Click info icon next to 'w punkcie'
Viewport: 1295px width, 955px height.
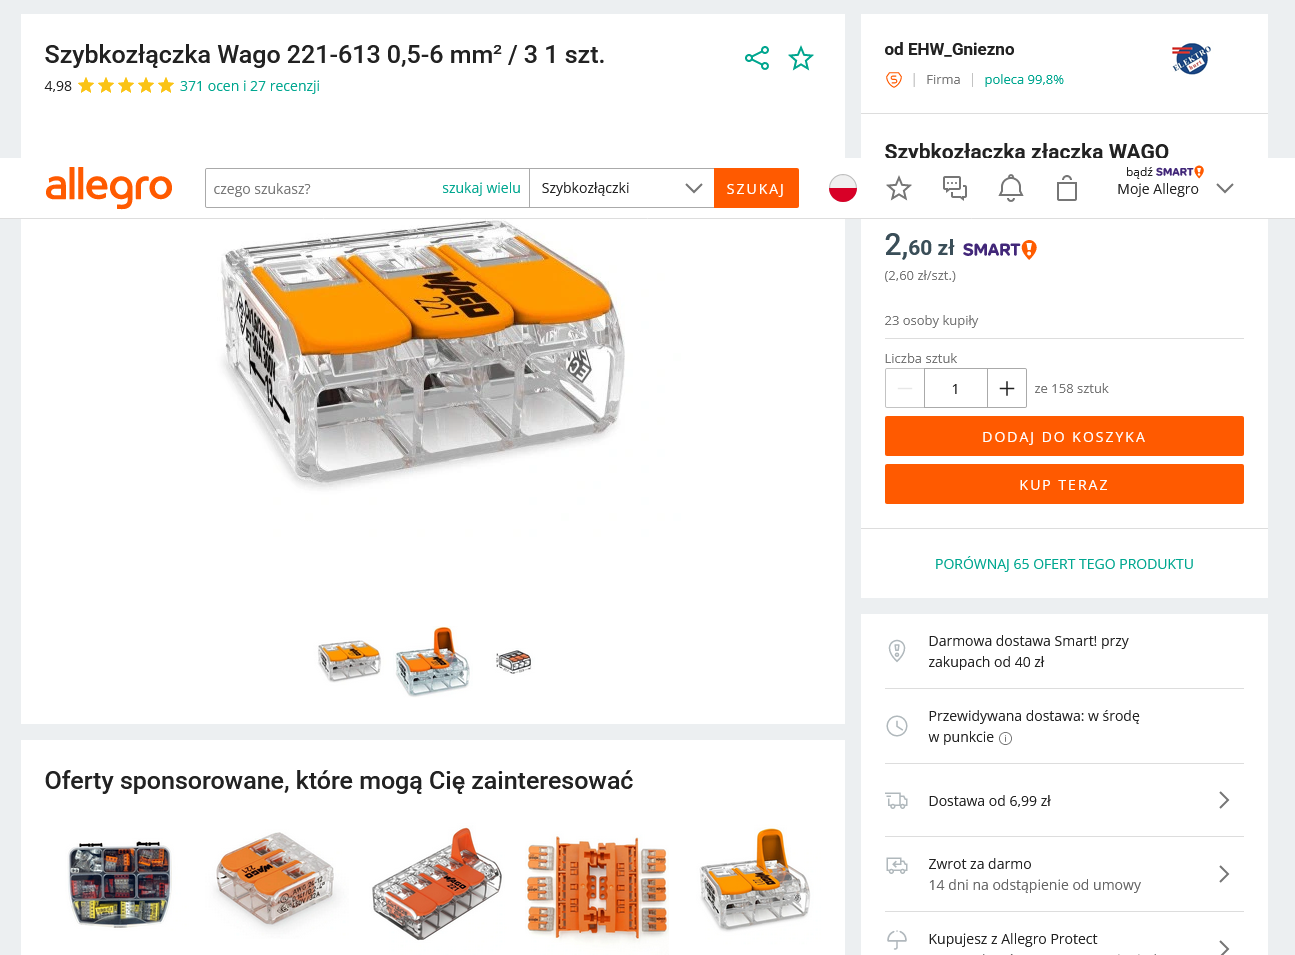tap(1006, 739)
